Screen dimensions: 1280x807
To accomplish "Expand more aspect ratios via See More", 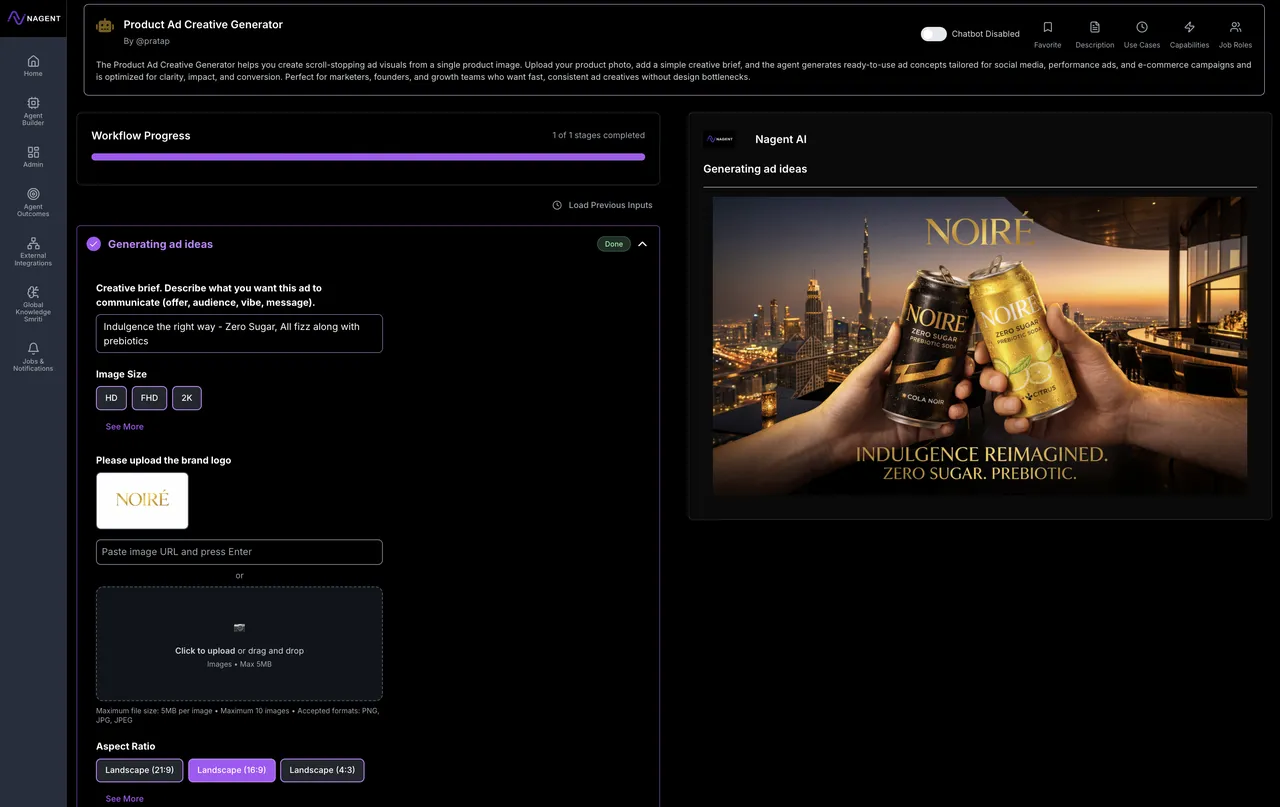I will coord(125,799).
